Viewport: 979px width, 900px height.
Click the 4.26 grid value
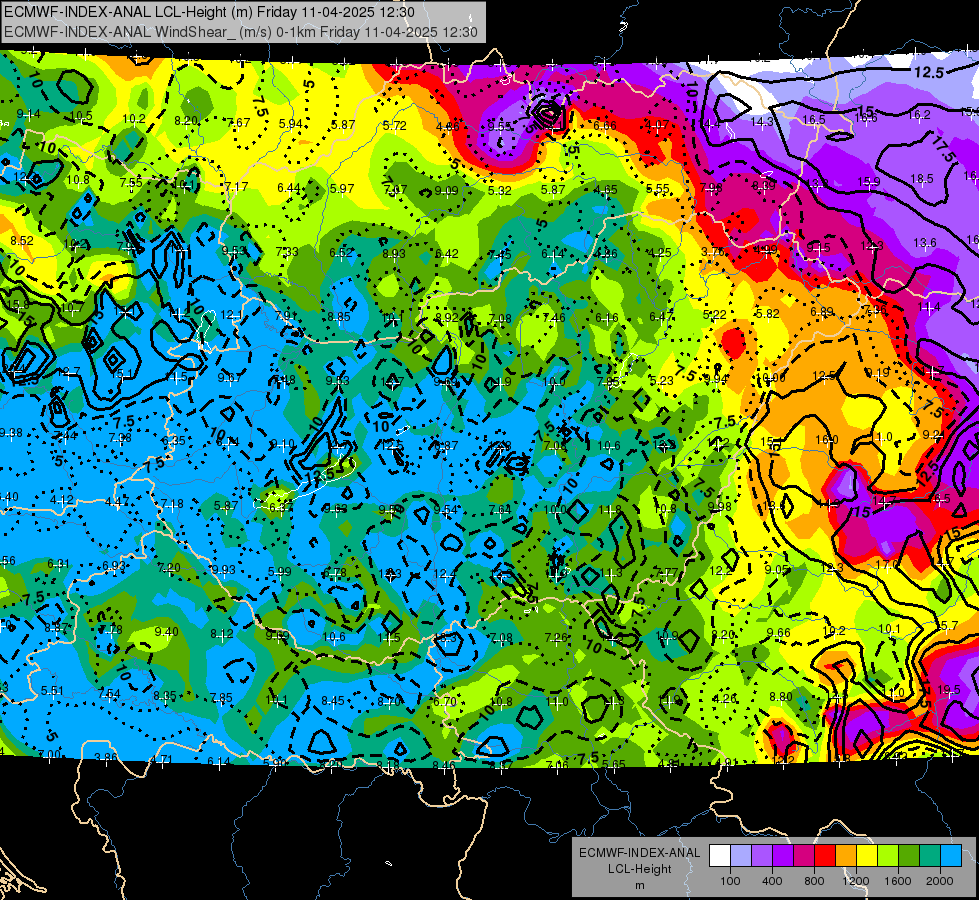[x=725, y=698]
